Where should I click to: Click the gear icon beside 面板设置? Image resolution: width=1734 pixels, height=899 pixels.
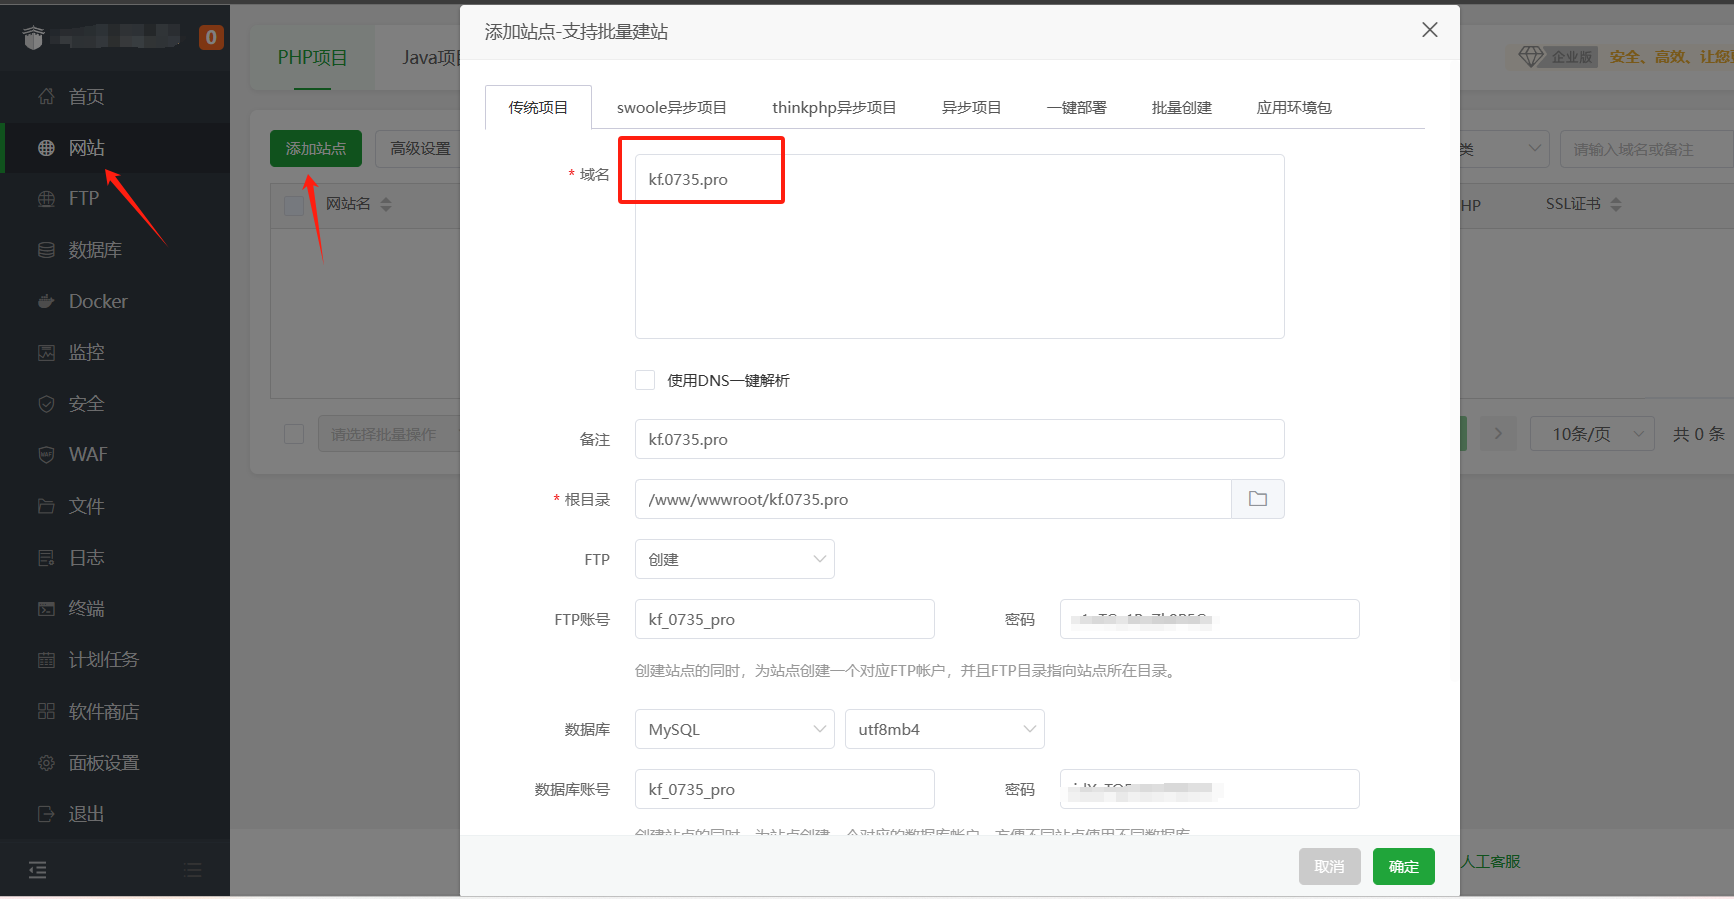(46, 763)
